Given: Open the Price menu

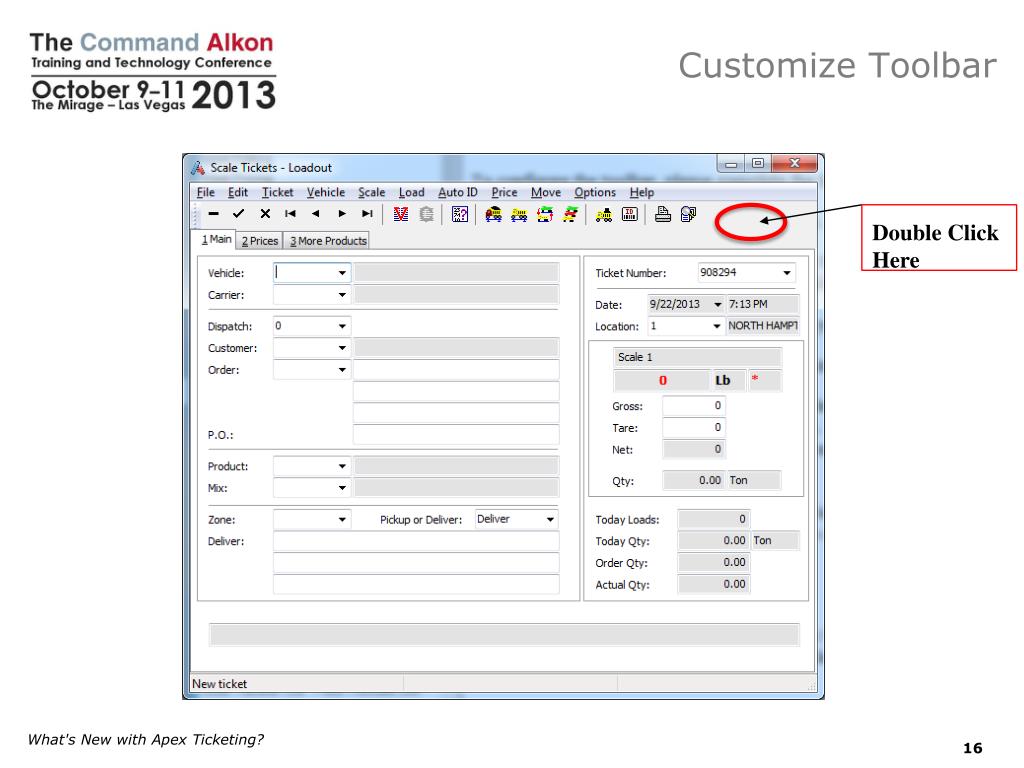Looking at the screenshot, I should coord(504,192).
